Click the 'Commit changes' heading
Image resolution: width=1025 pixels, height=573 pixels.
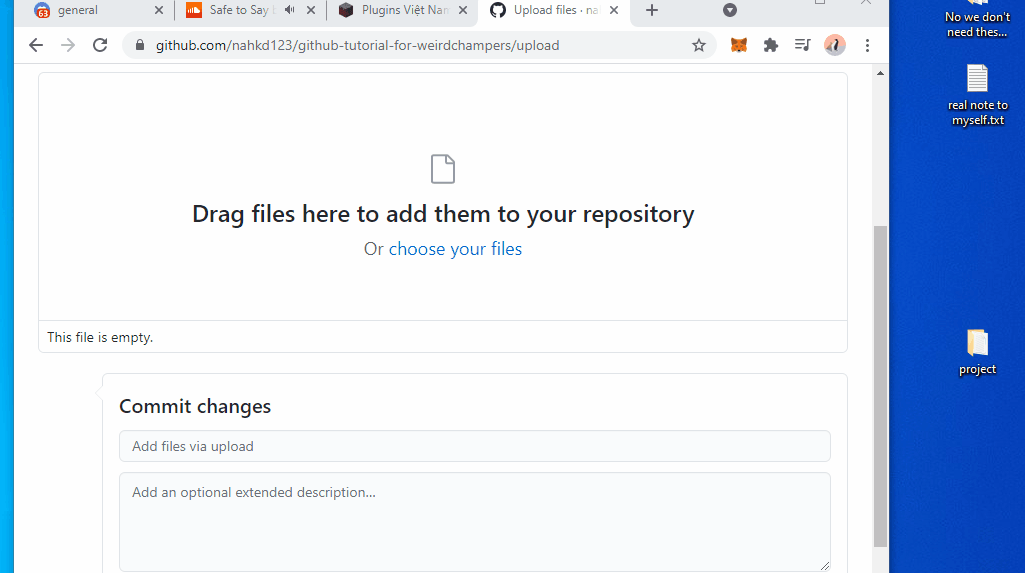coord(195,406)
